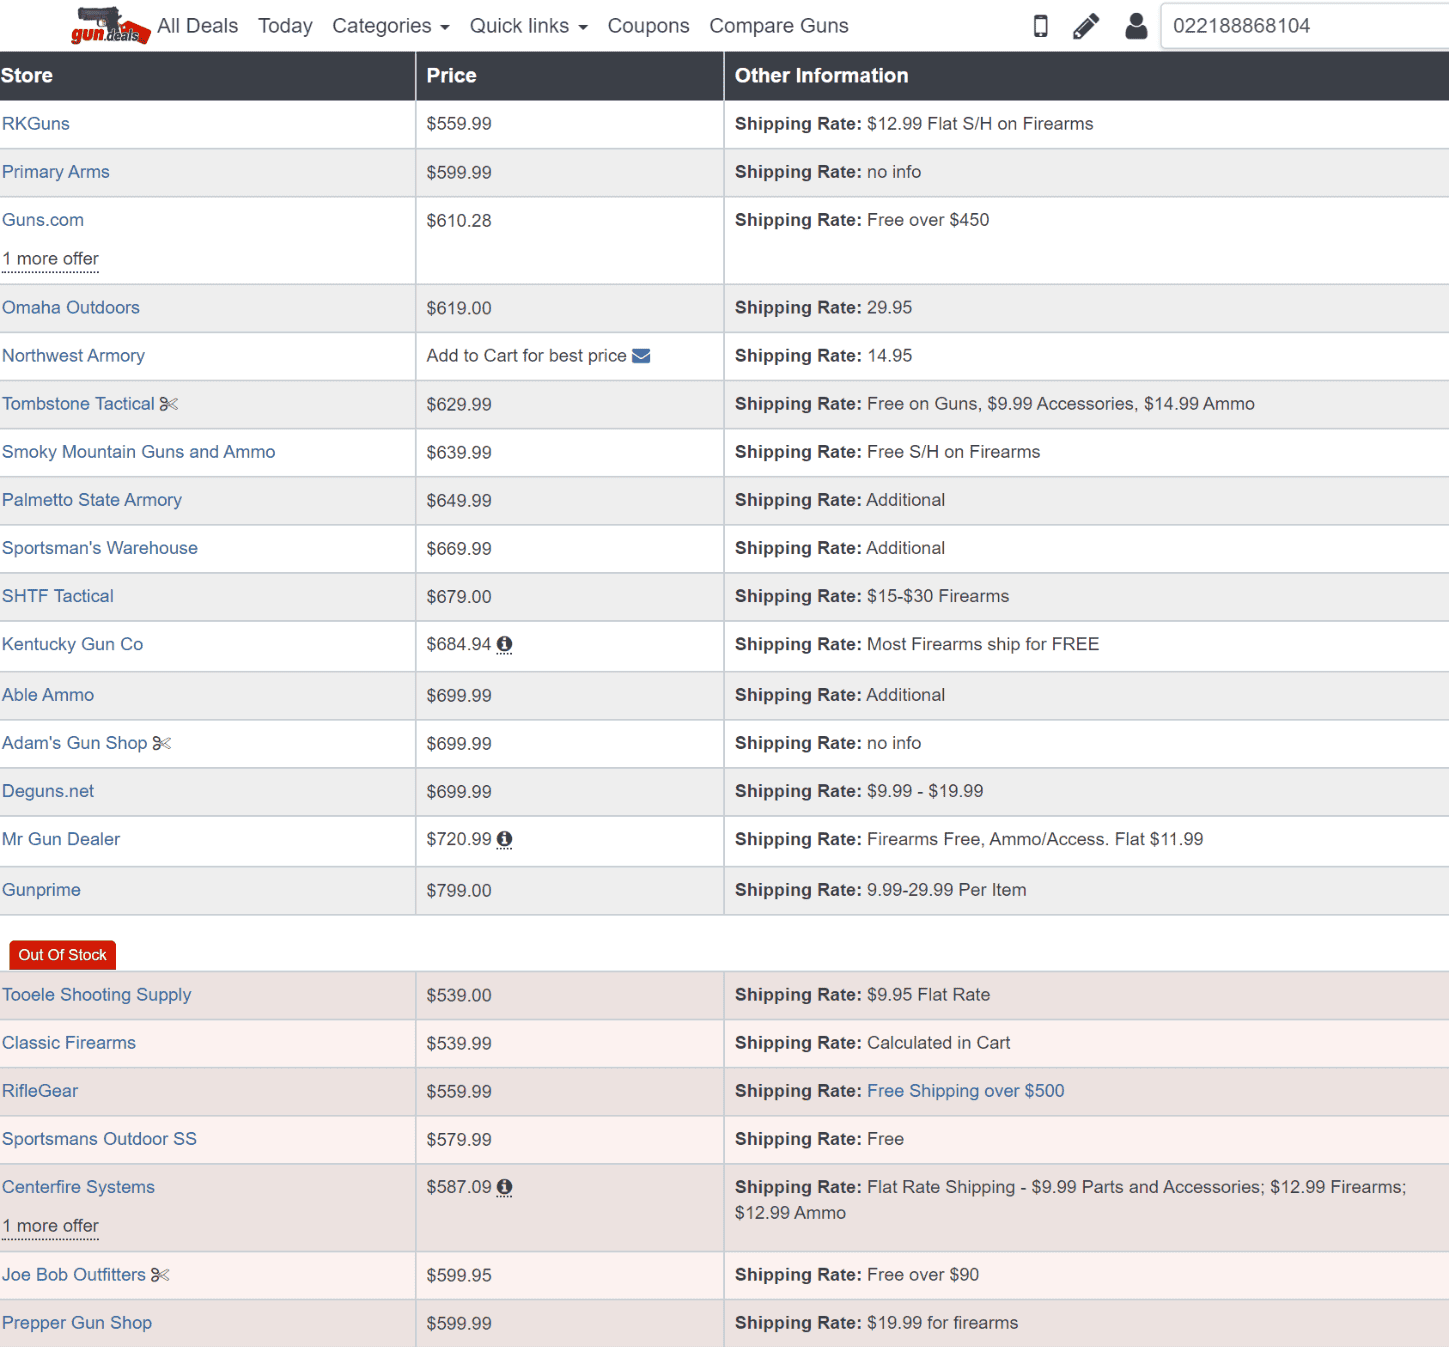Click coupon scissors icon next to Tombstone Tactical
The image size is (1449, 1347).
coord(169,404)
